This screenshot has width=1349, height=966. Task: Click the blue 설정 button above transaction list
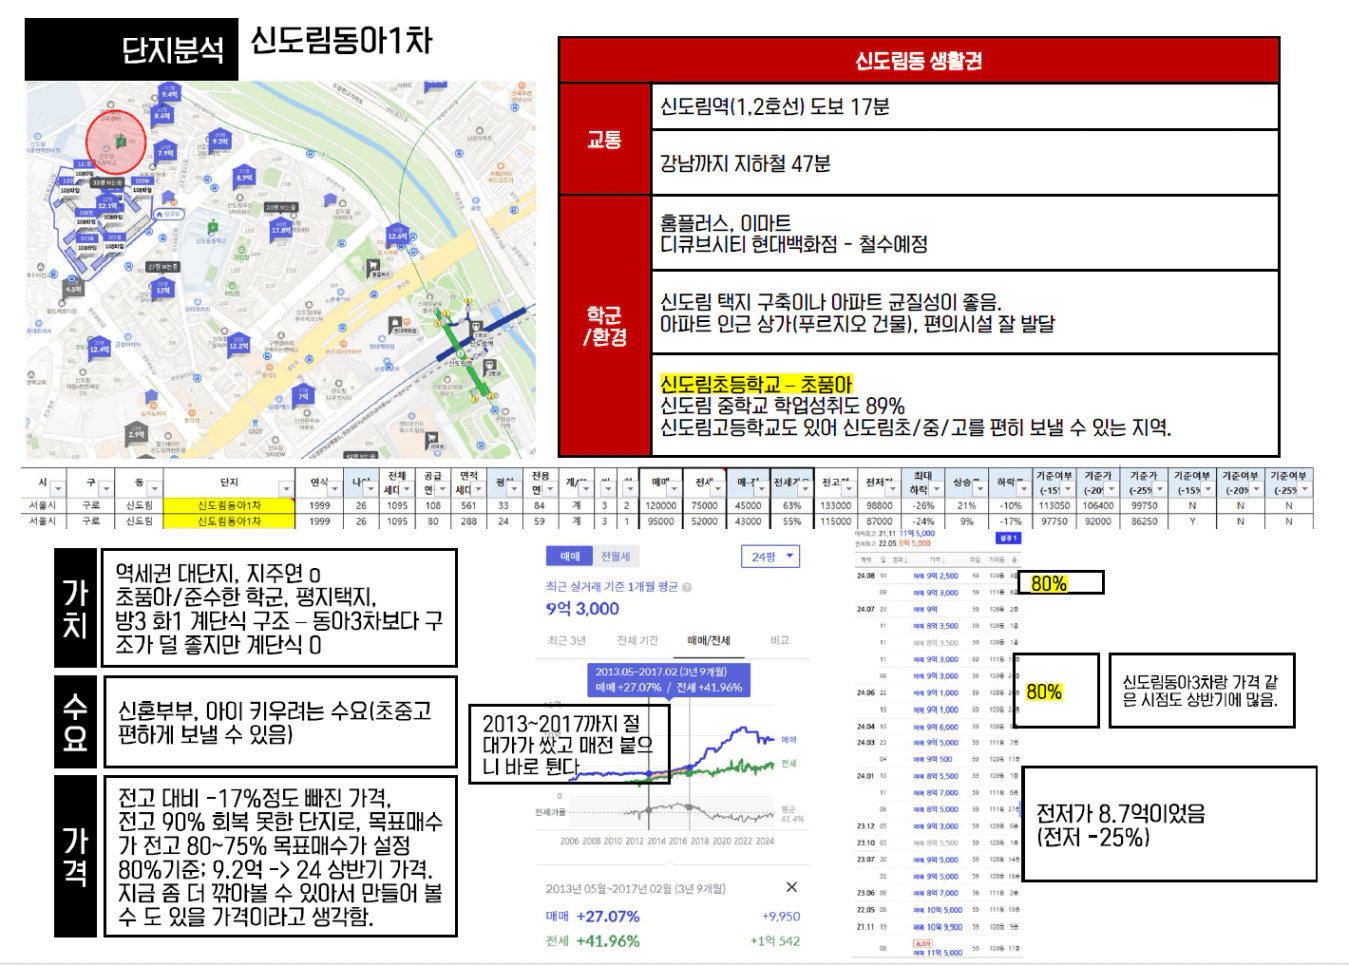(1008, 538)
